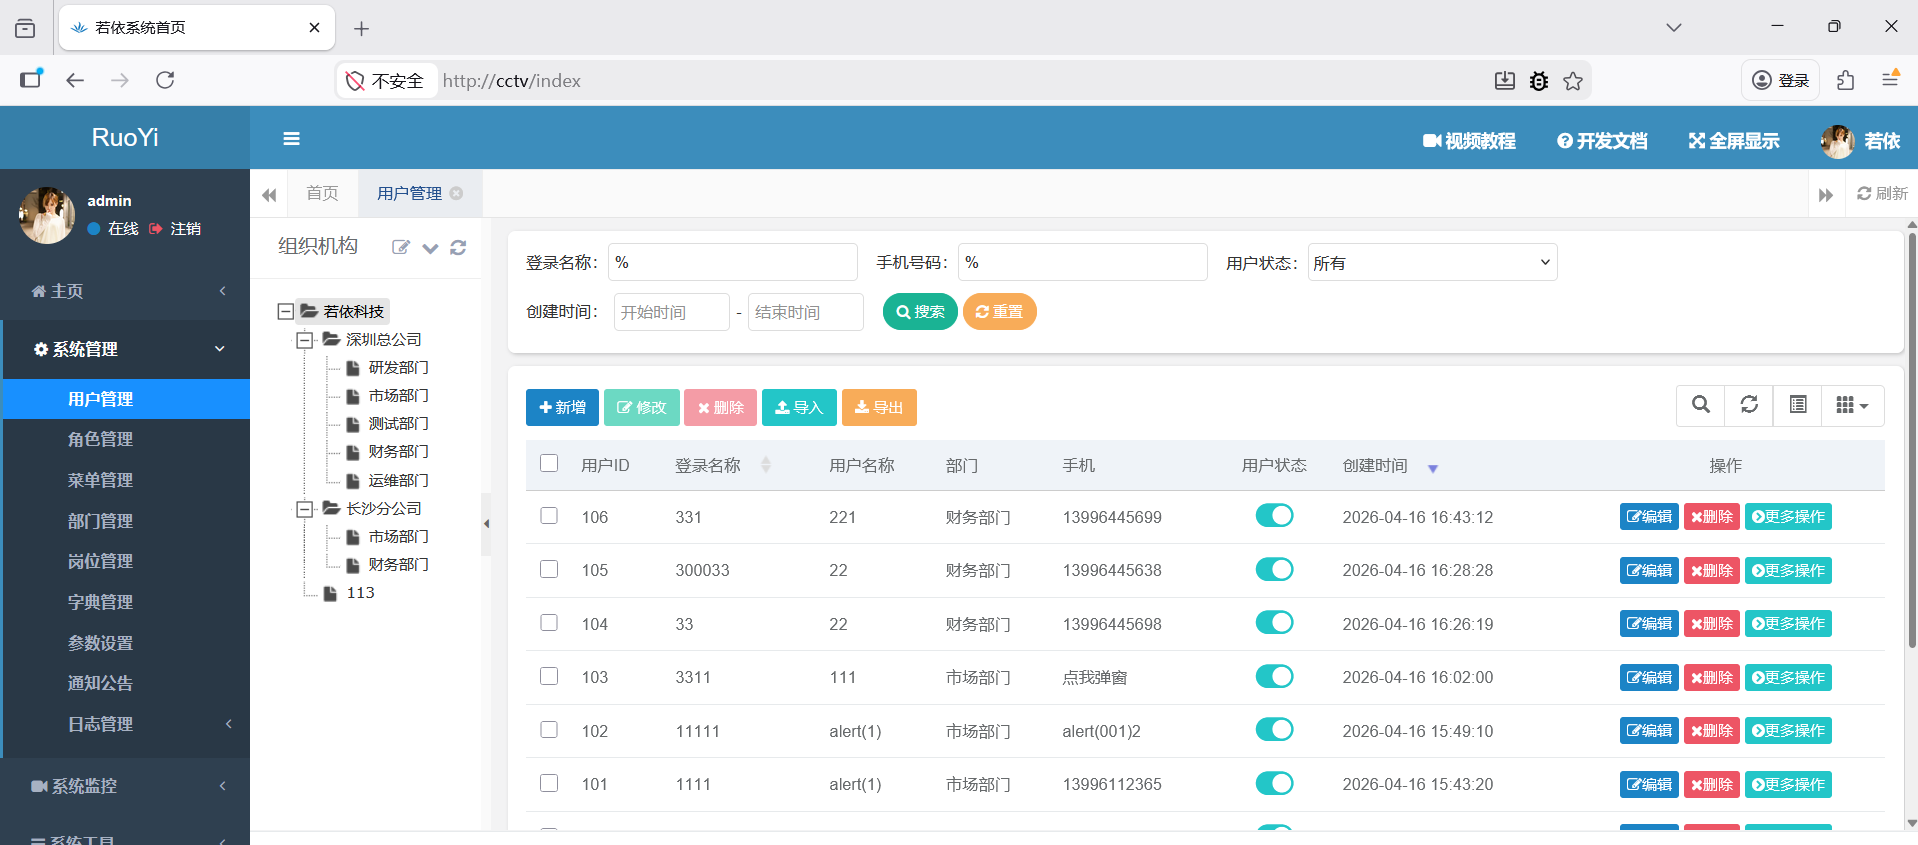Expand all organization nodes chevron icon
Viewport: 1918px width, 845px height.
(x=430, y=247)
